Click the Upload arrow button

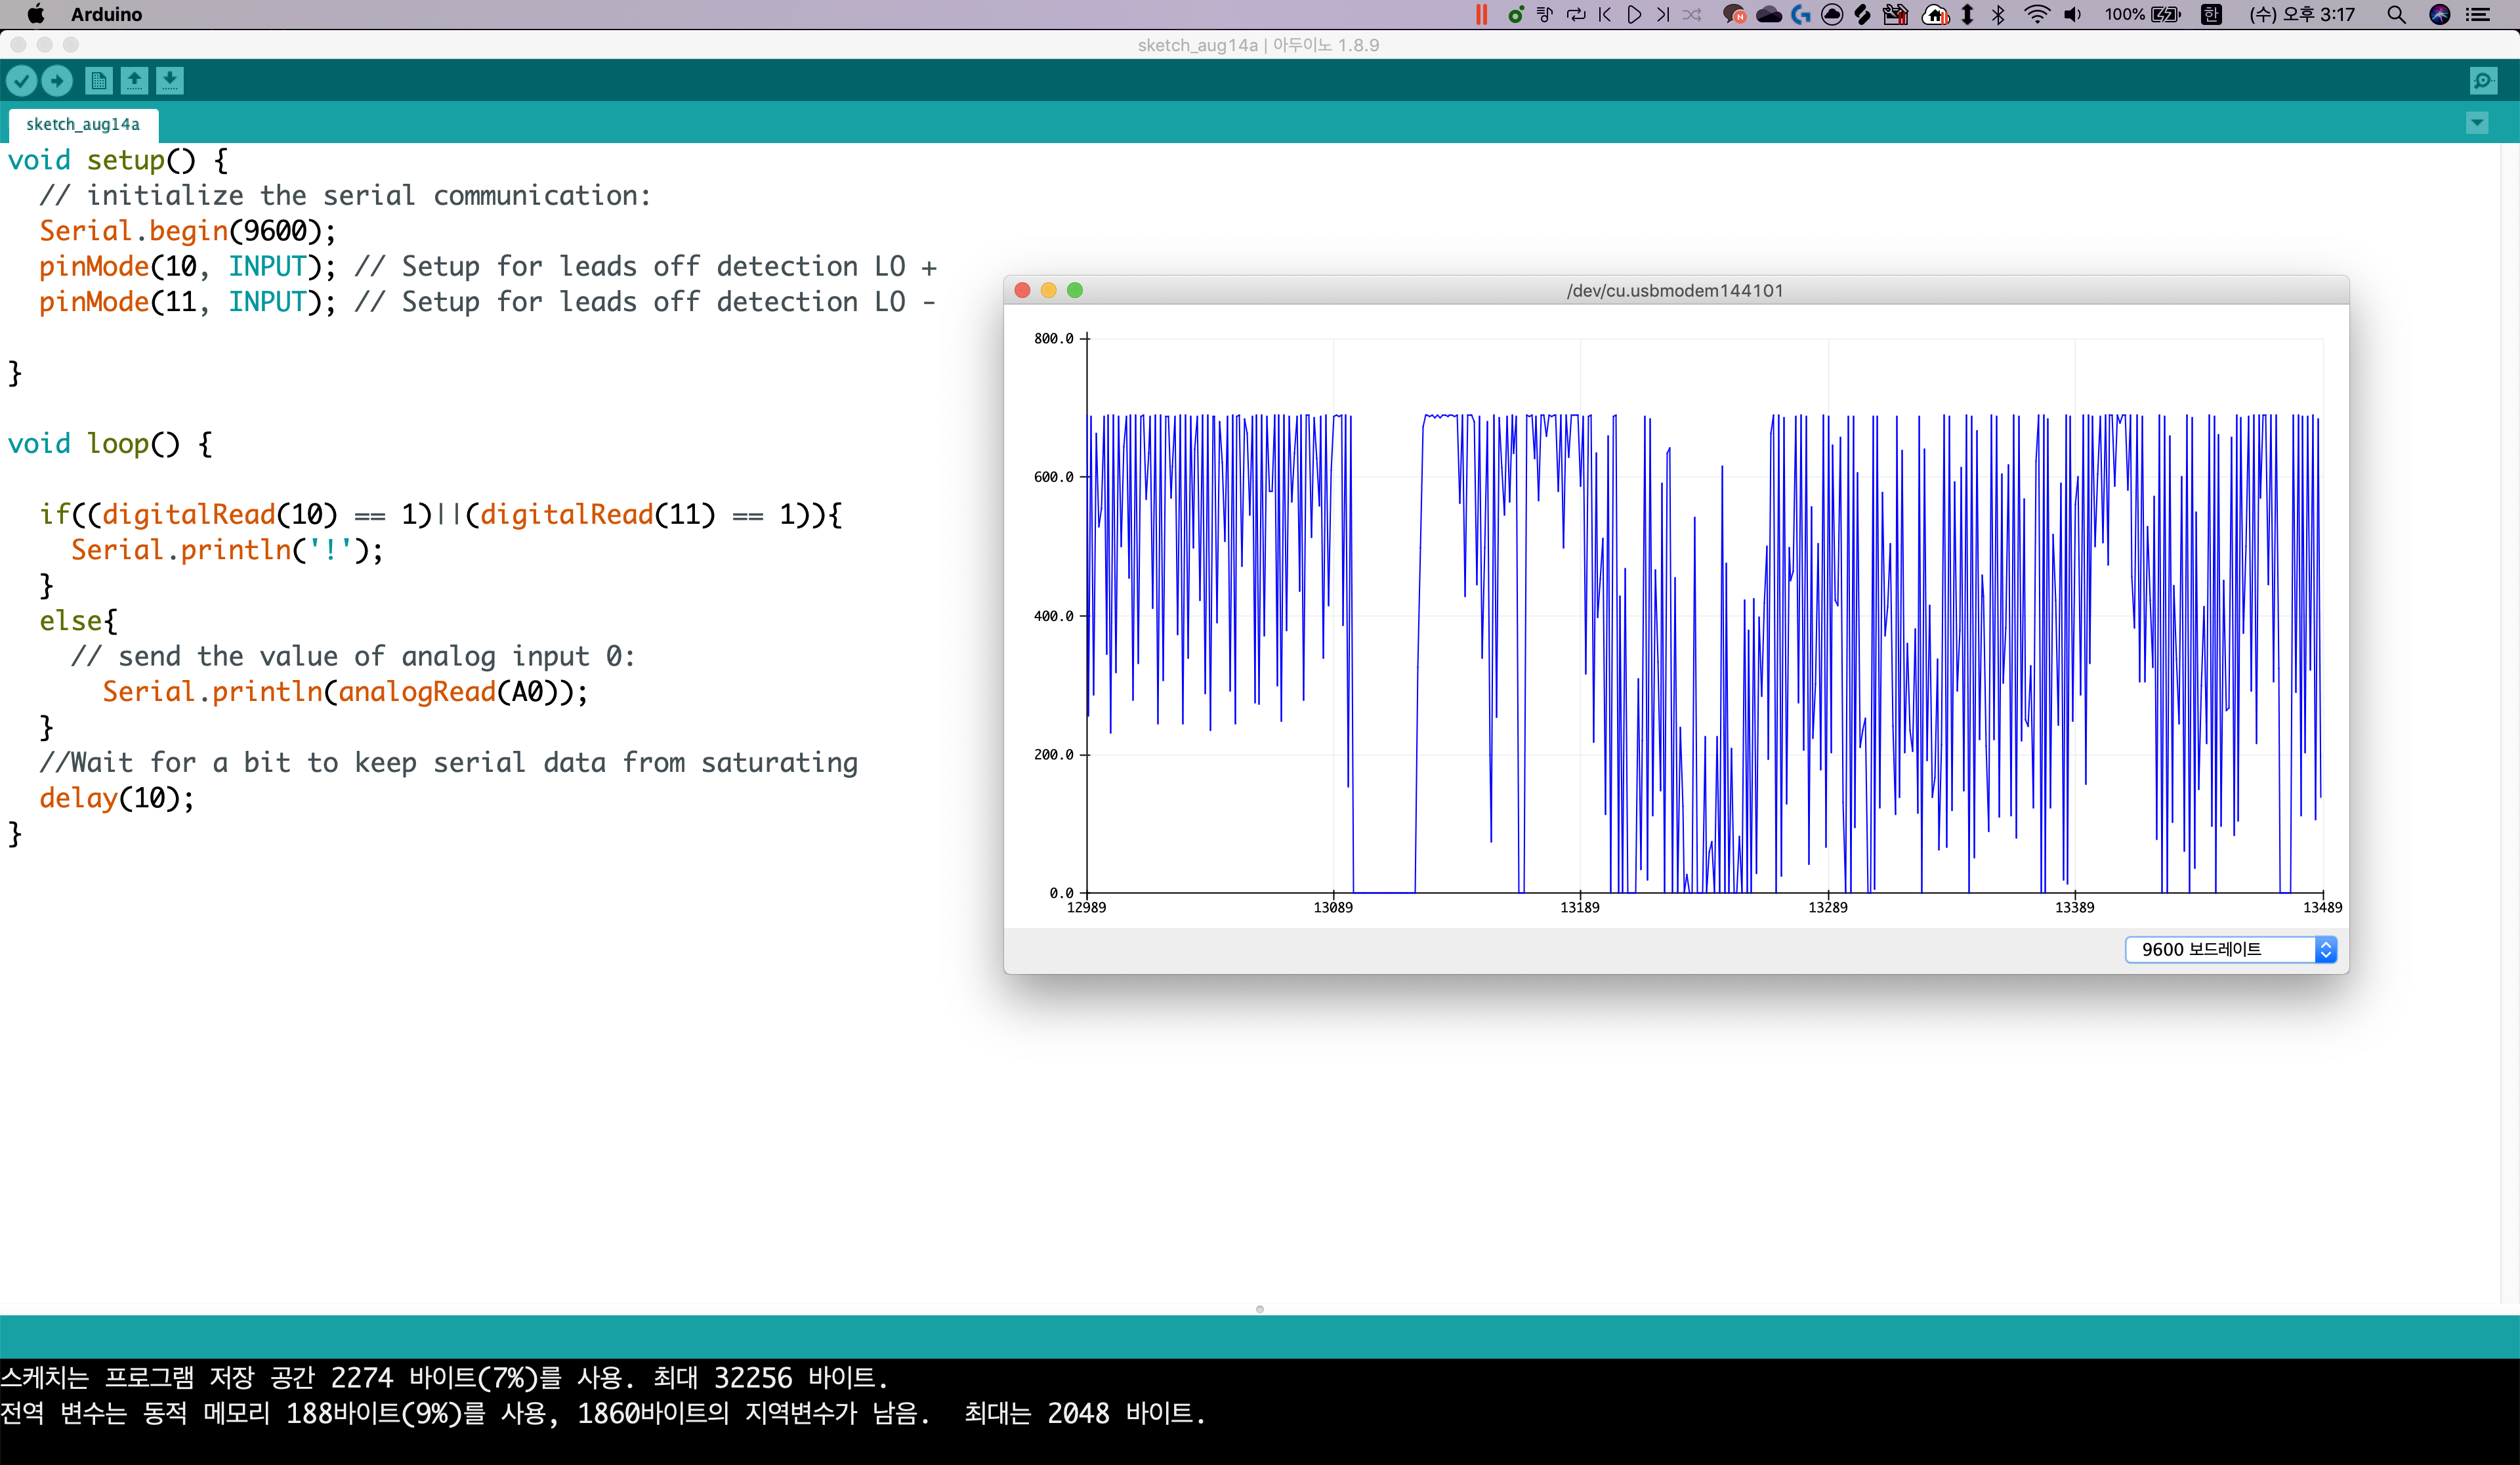(57, 80)
